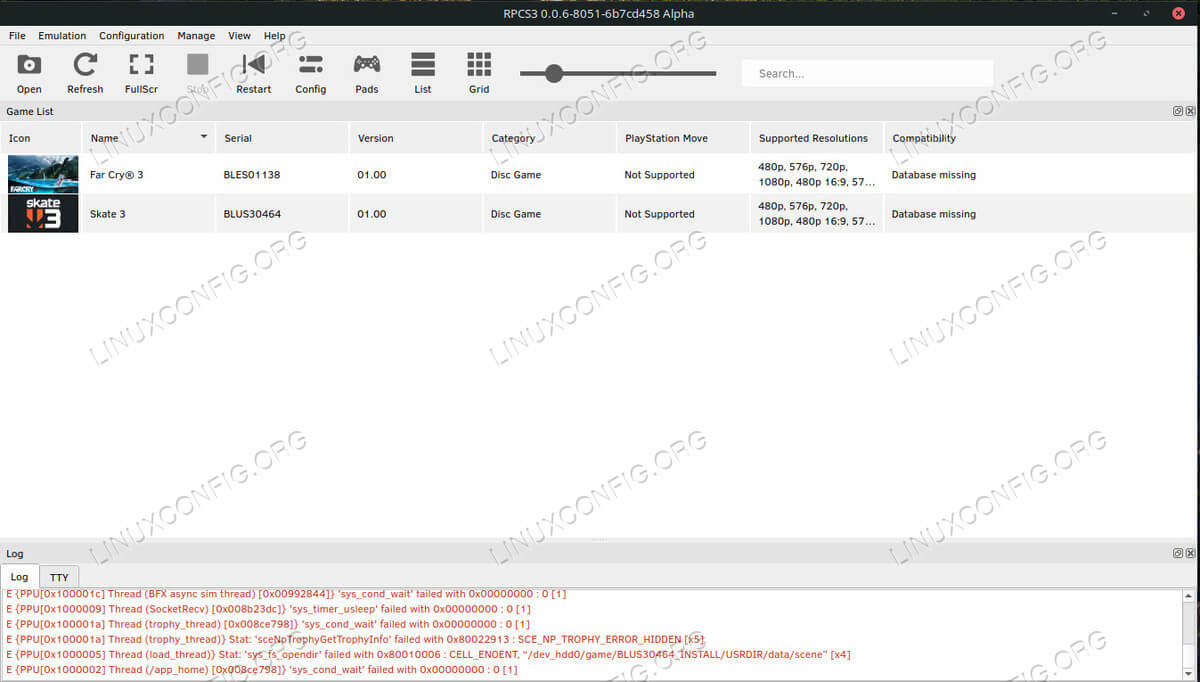Sort by the Version column header

pyautogui.click(x=416, y=138)
